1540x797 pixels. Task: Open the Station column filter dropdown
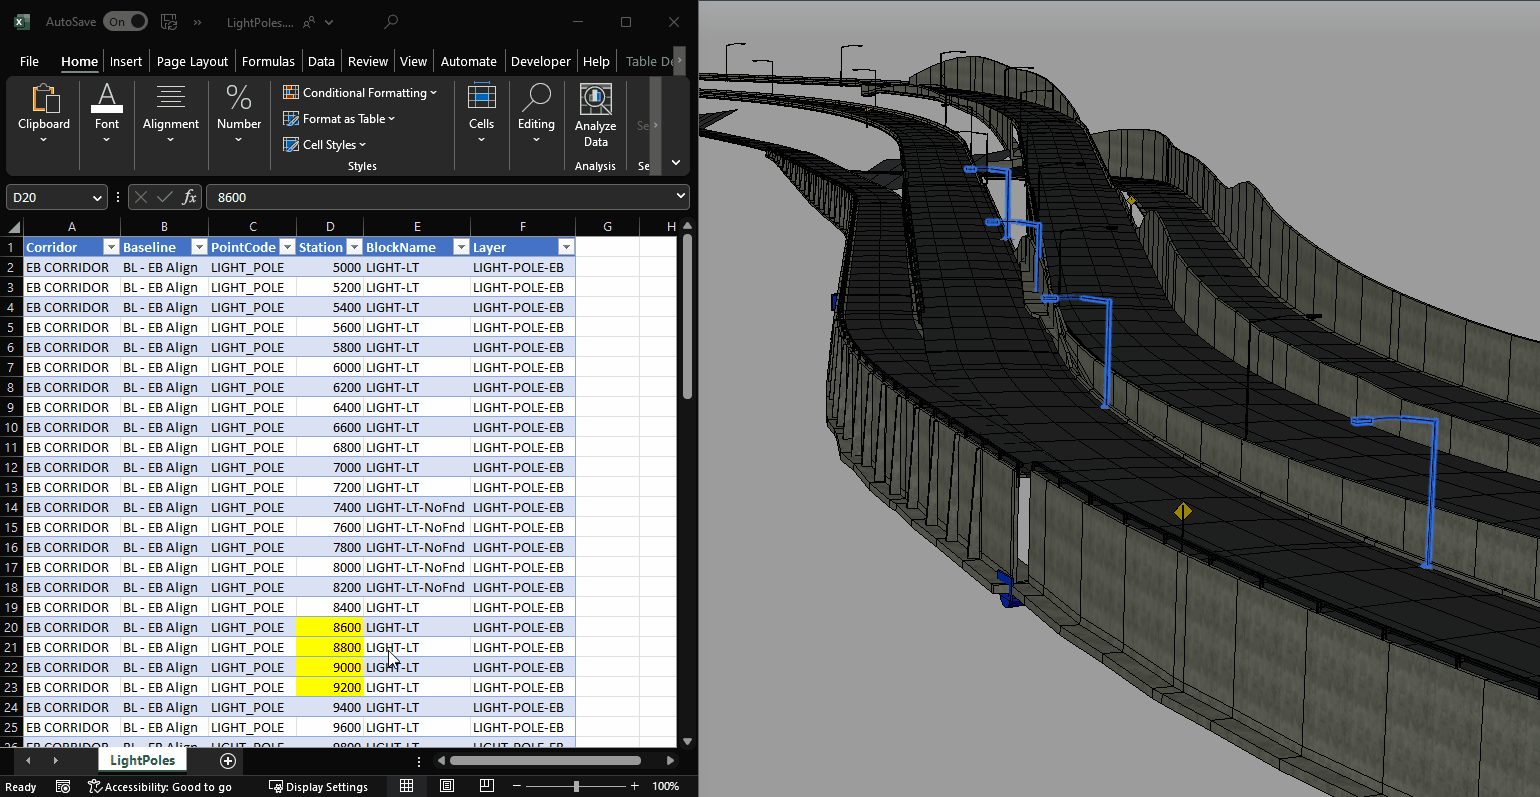pyautogui.click(x=354, y=247)
